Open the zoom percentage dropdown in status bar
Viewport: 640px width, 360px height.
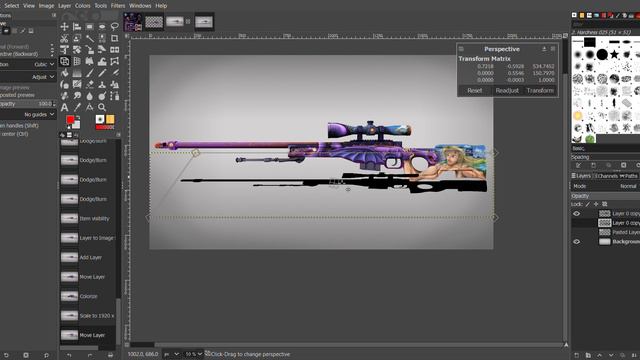pos(193,354)
